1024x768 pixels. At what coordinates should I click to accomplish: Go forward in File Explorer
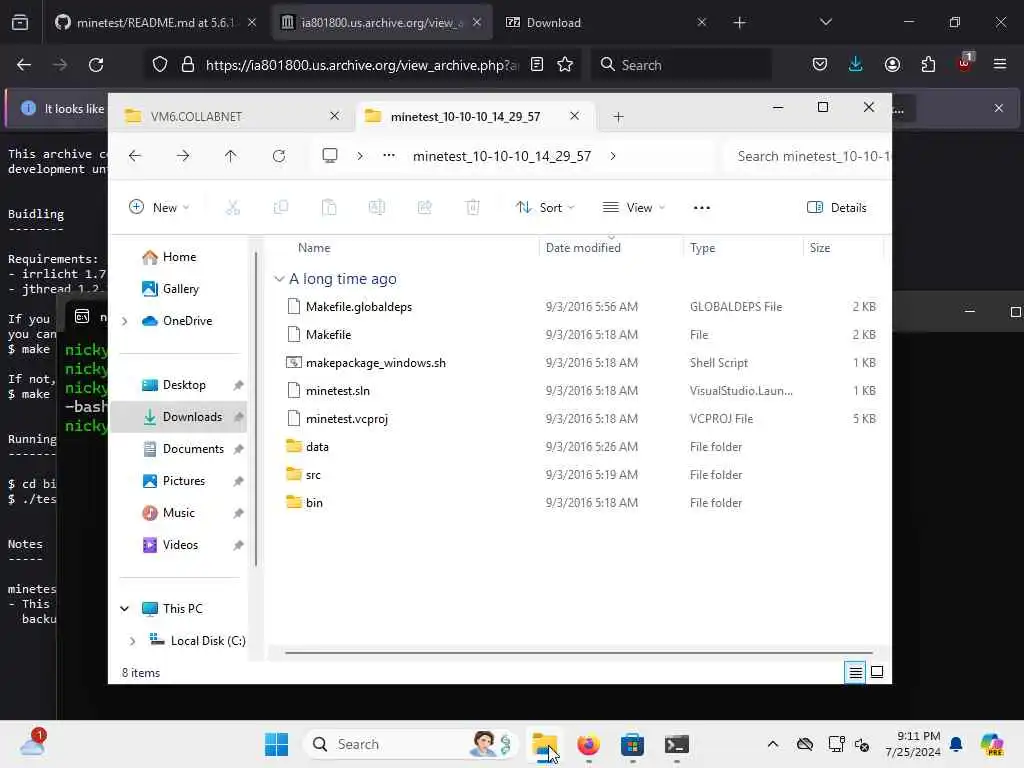(183, 156)
